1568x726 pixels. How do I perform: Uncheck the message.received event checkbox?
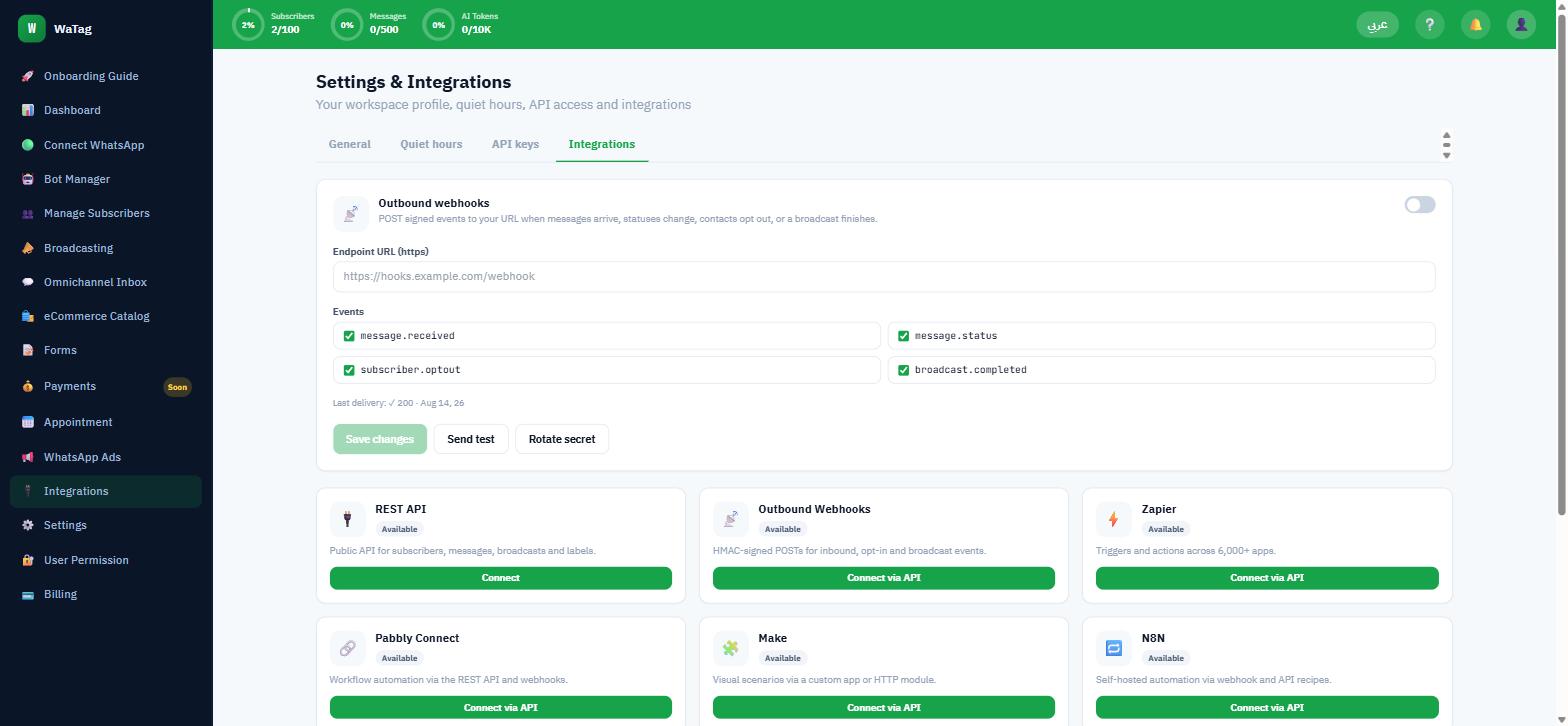click(x=349, y=336)
